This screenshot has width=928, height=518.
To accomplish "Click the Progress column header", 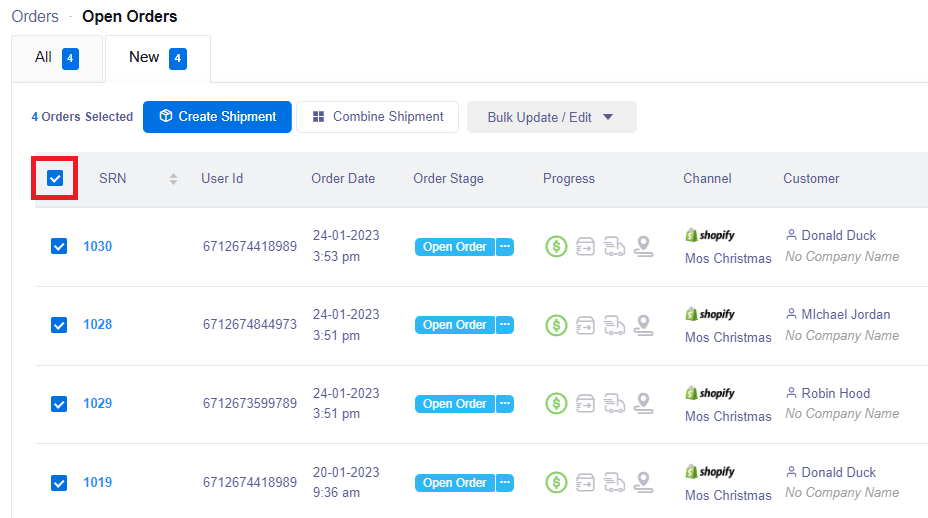I will tap(569, 178).
